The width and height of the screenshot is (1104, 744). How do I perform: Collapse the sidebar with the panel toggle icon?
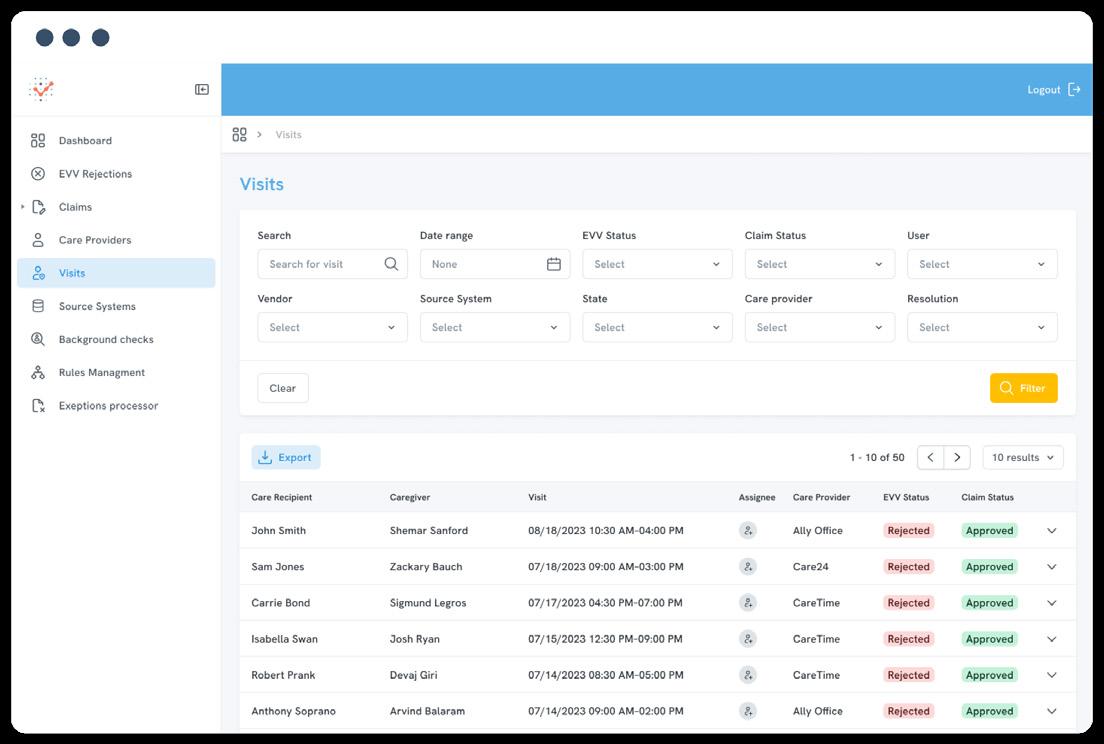coord(202,89)
